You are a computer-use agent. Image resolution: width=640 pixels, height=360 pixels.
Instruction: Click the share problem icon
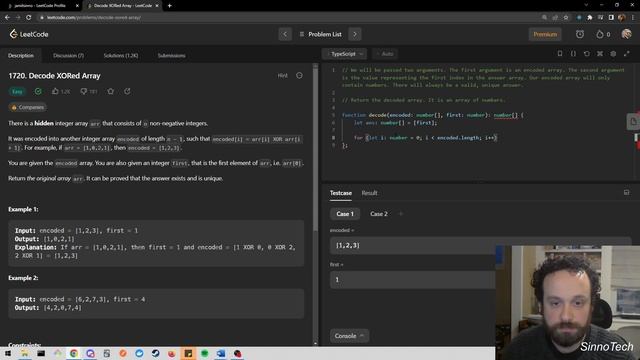click(x=127, y=91)
